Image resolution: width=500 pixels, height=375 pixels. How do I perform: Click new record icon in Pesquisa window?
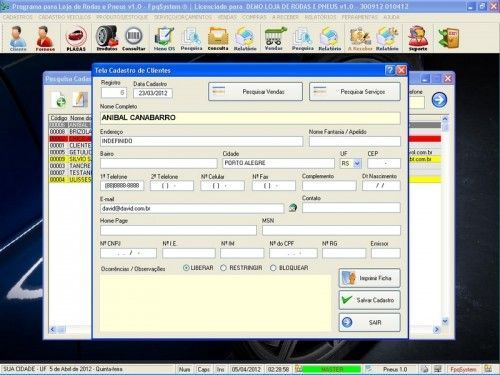59,99
